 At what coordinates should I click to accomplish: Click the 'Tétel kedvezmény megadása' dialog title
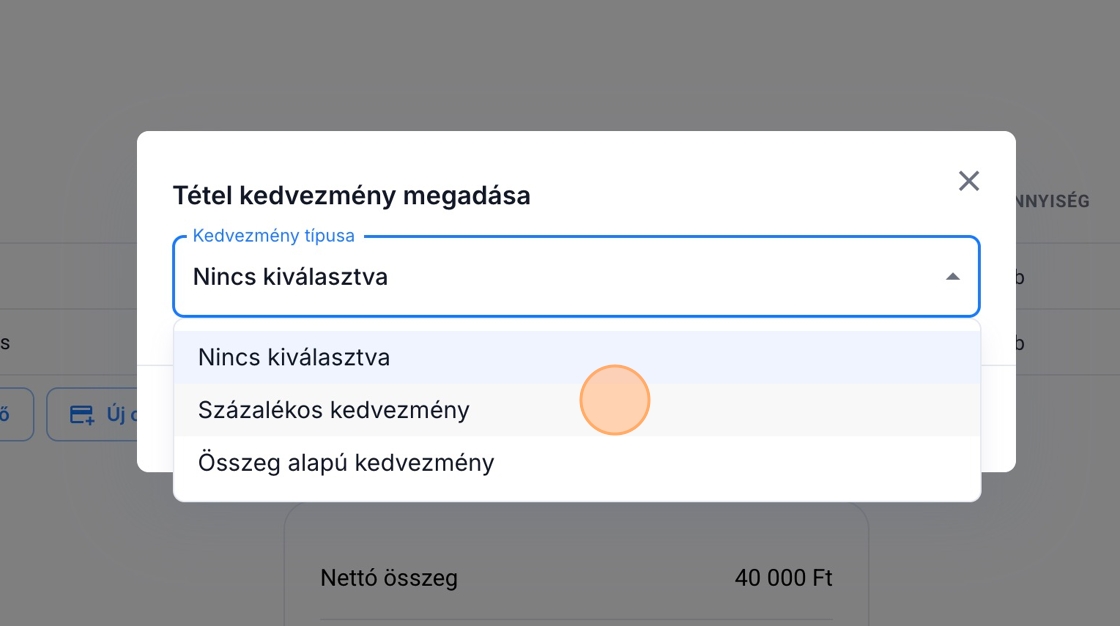click(351, 195)
